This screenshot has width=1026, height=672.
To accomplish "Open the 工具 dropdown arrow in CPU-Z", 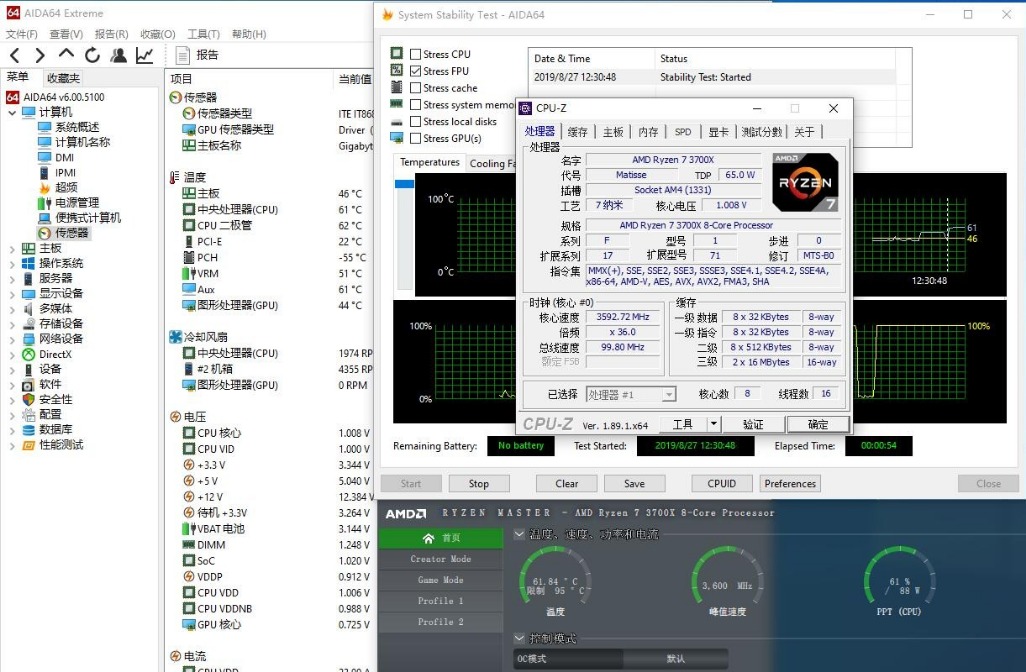I will 713,424.
